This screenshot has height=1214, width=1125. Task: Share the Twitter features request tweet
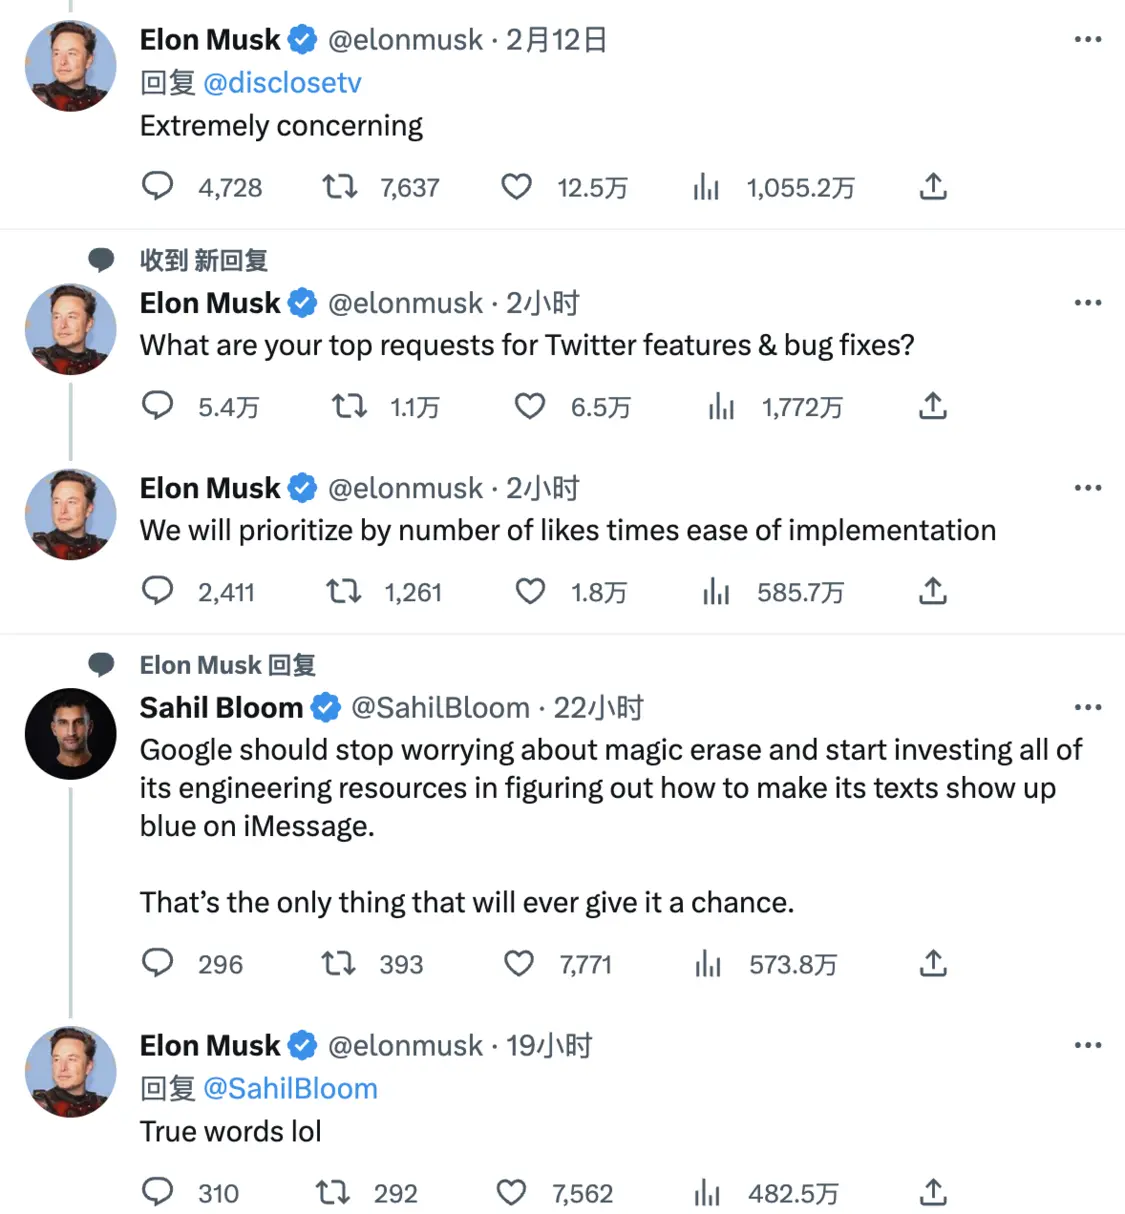932,406
